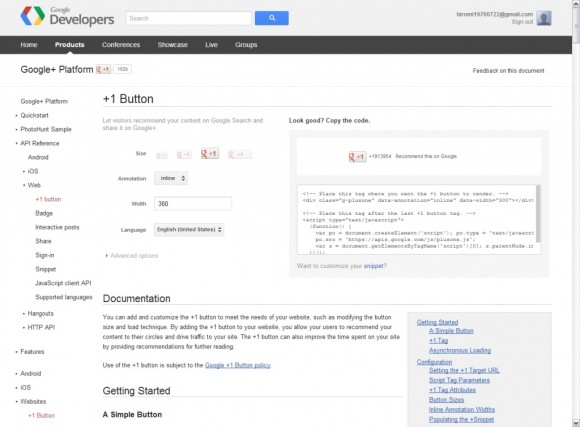This screenshot has width=580, height=427.
Task: Click the +1 icon beside Google+ Platform title
Action: pyautogui.click(x=103, y=69)
